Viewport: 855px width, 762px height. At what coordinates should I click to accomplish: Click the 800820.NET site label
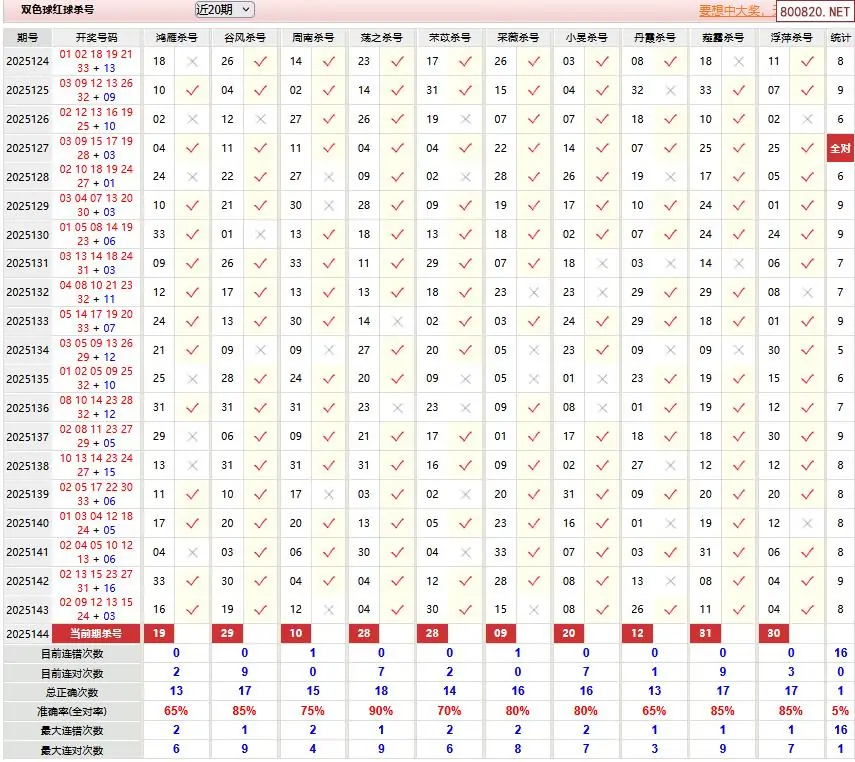point(814,12)
